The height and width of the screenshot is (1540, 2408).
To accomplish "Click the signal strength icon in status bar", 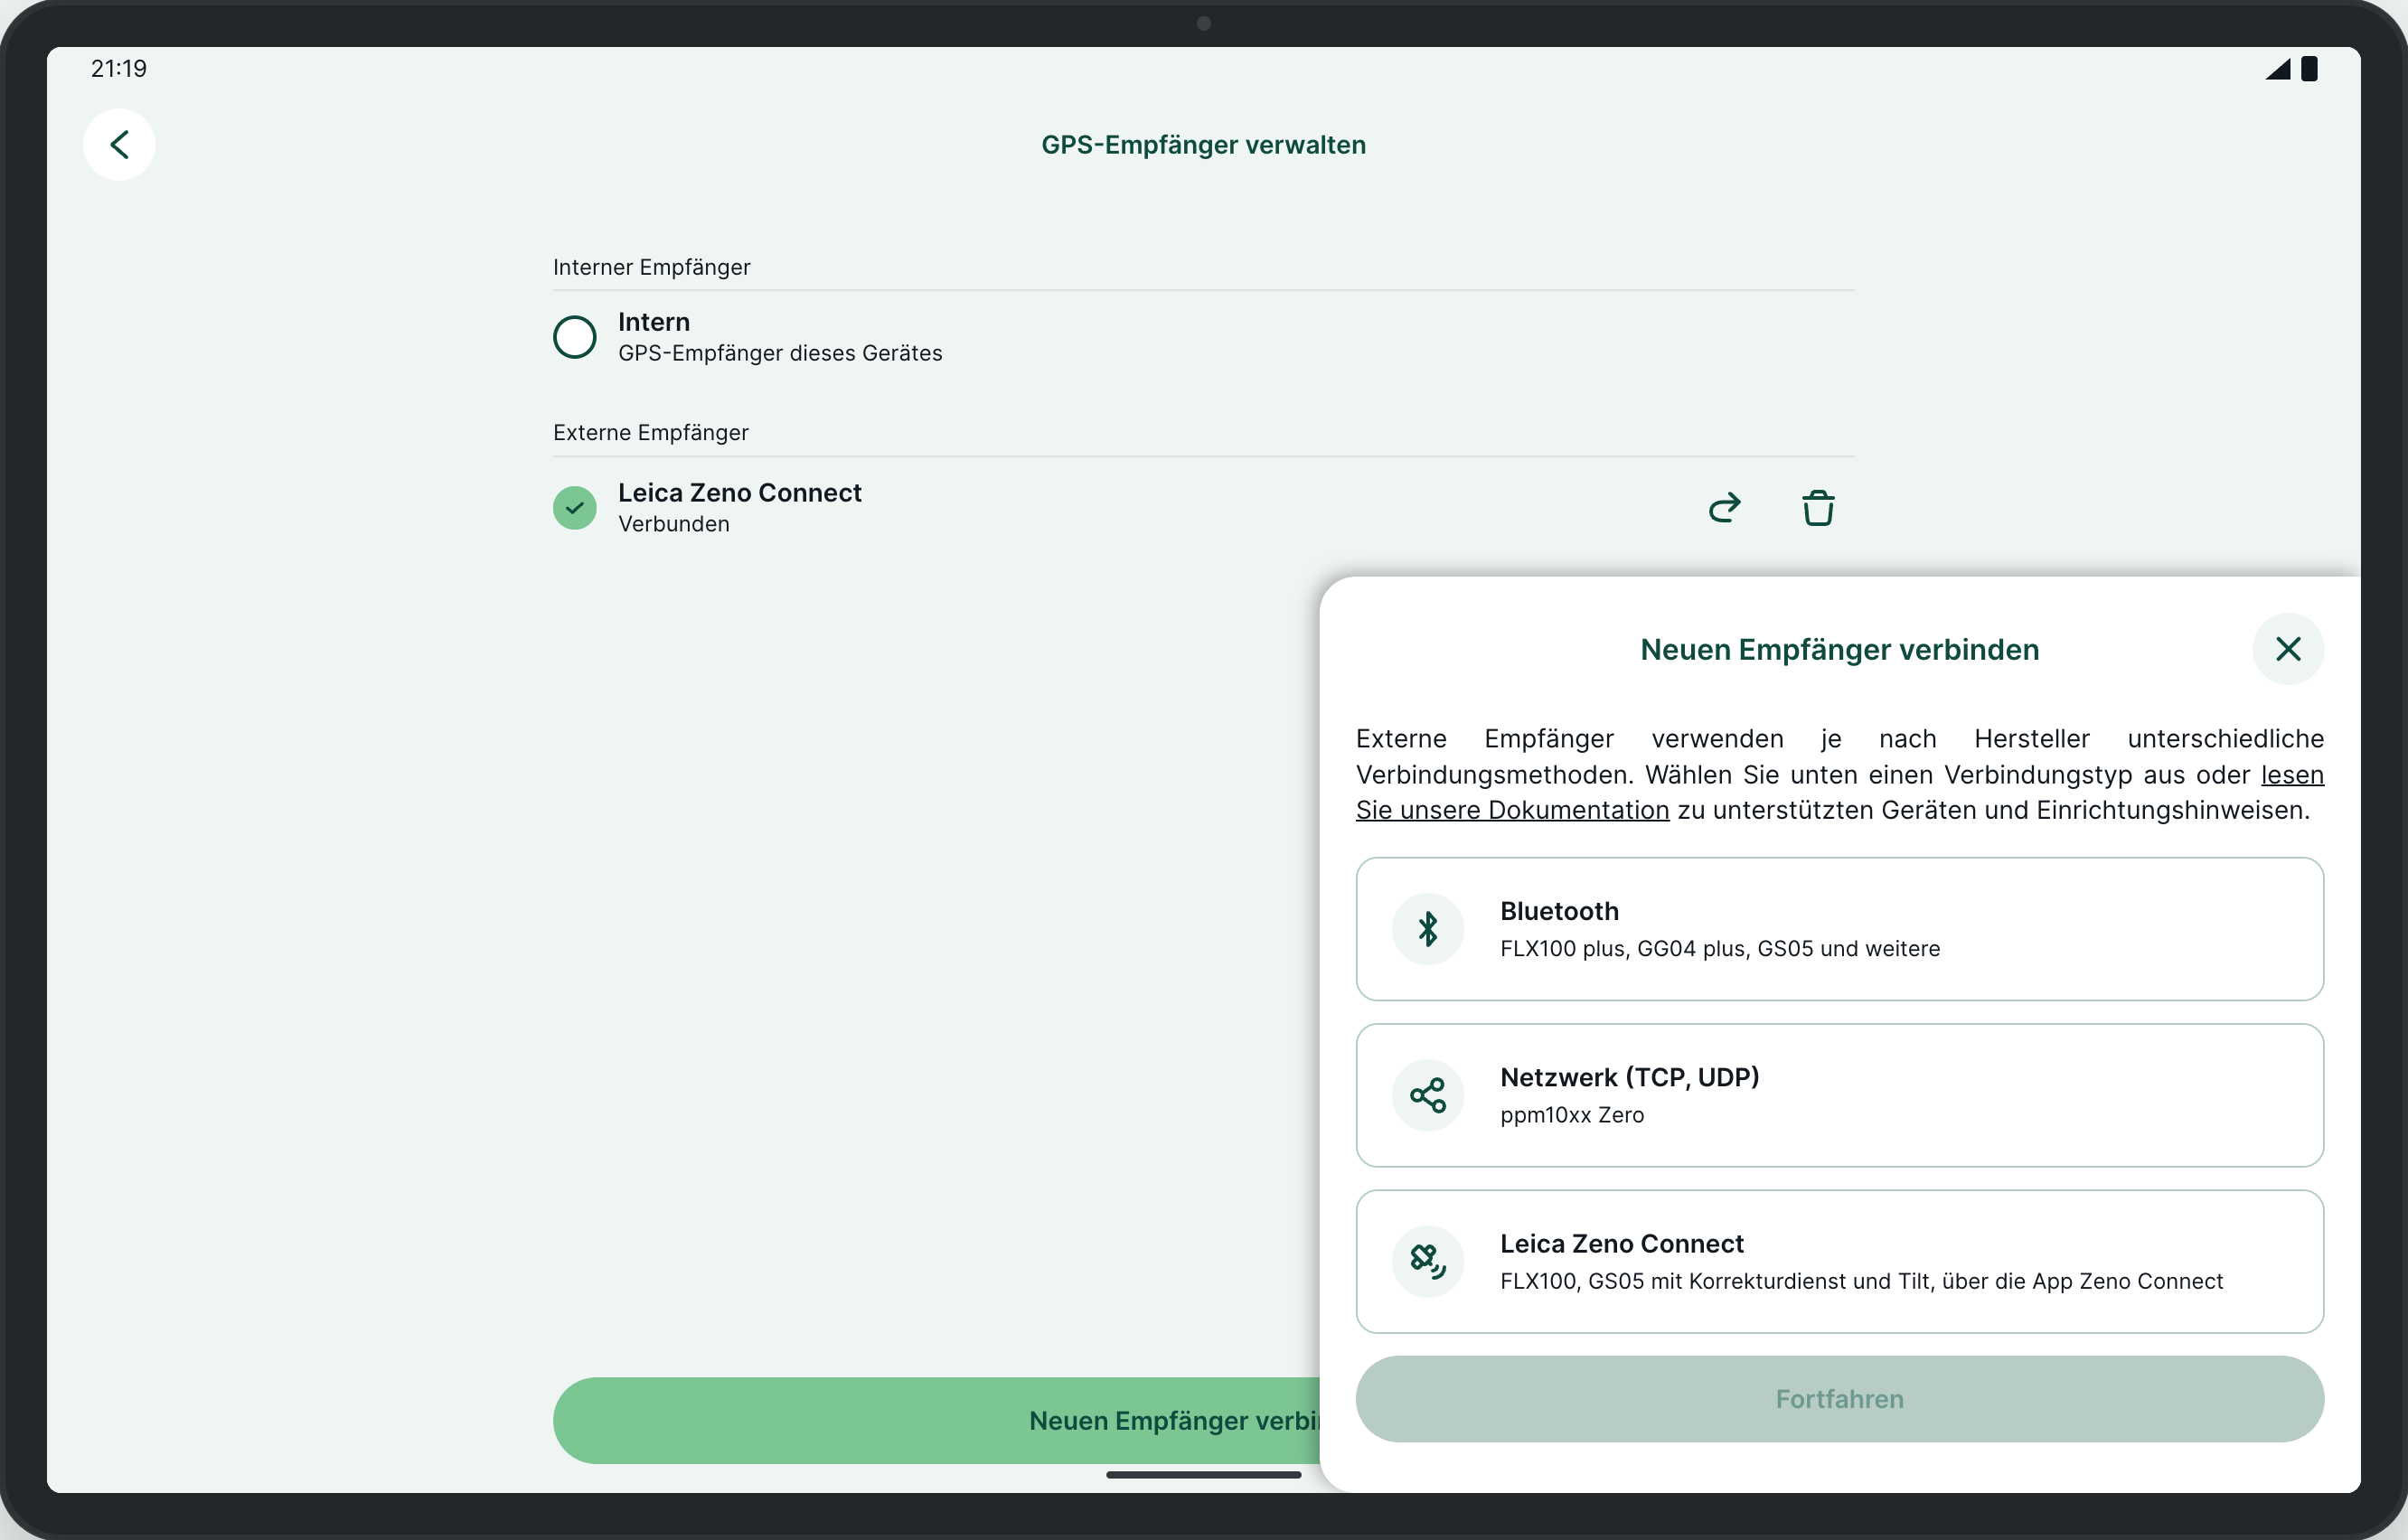I will [2278, 68].
